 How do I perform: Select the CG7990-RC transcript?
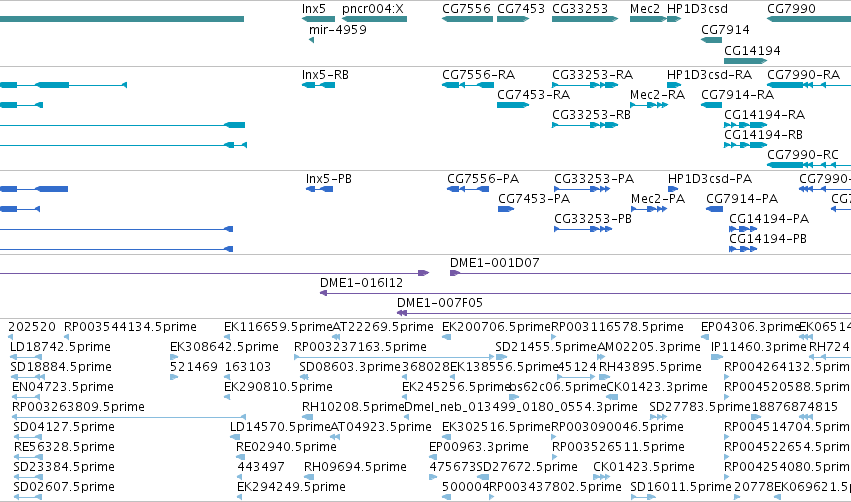coord(809,164)
